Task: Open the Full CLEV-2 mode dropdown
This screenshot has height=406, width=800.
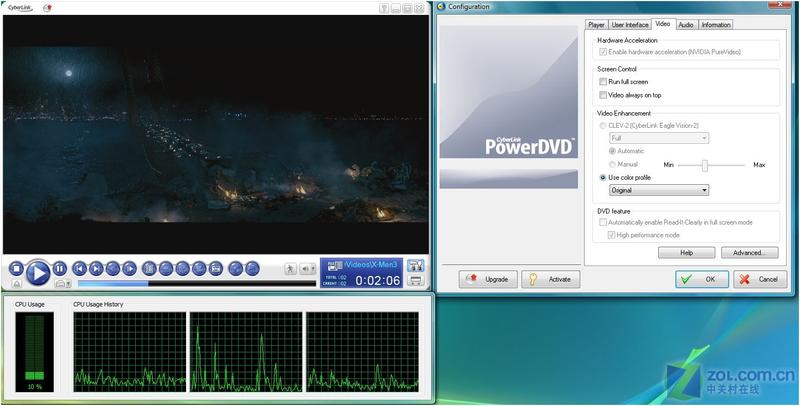Action: click(659, 138)
